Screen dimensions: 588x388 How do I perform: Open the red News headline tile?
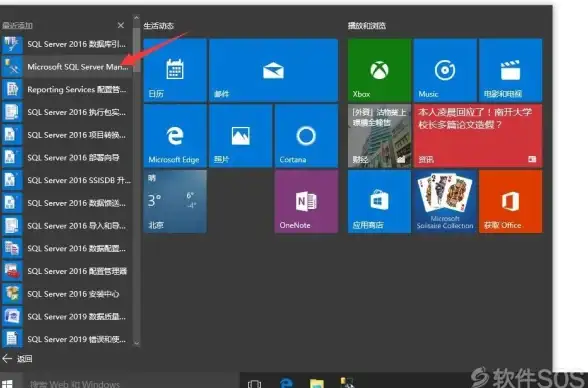478,136
